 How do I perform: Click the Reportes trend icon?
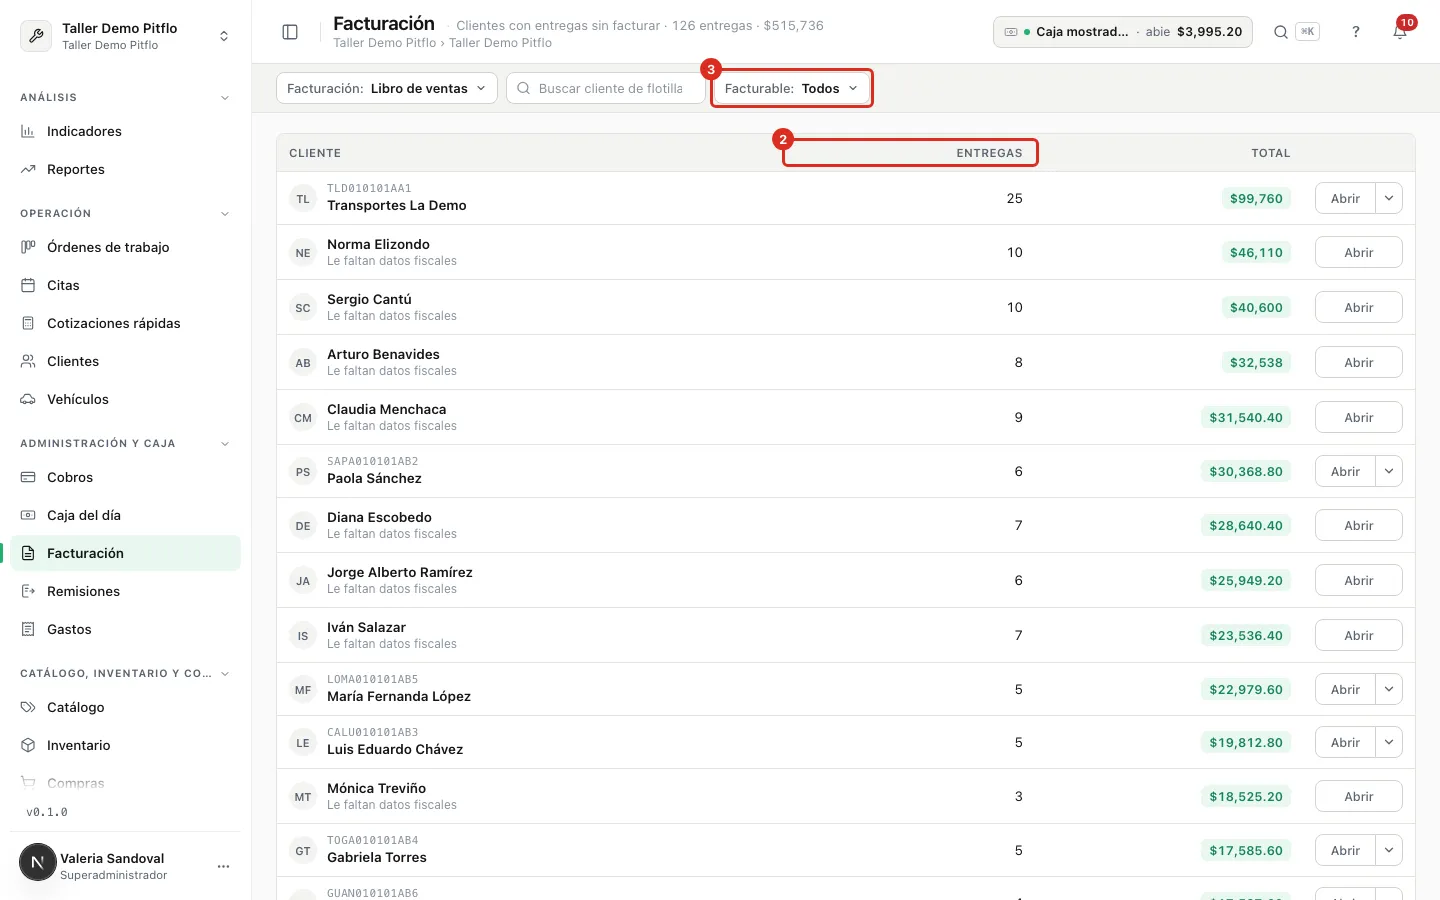(28, 169)
